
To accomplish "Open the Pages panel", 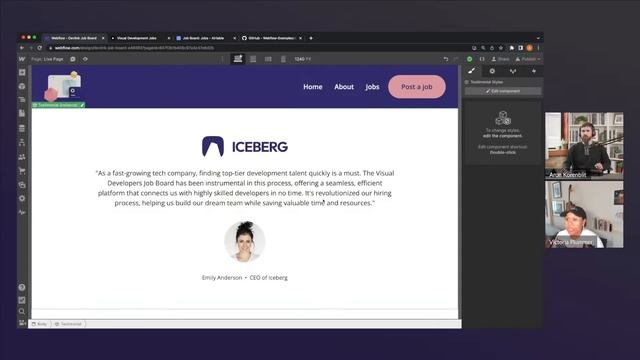I will coord(22,113).
